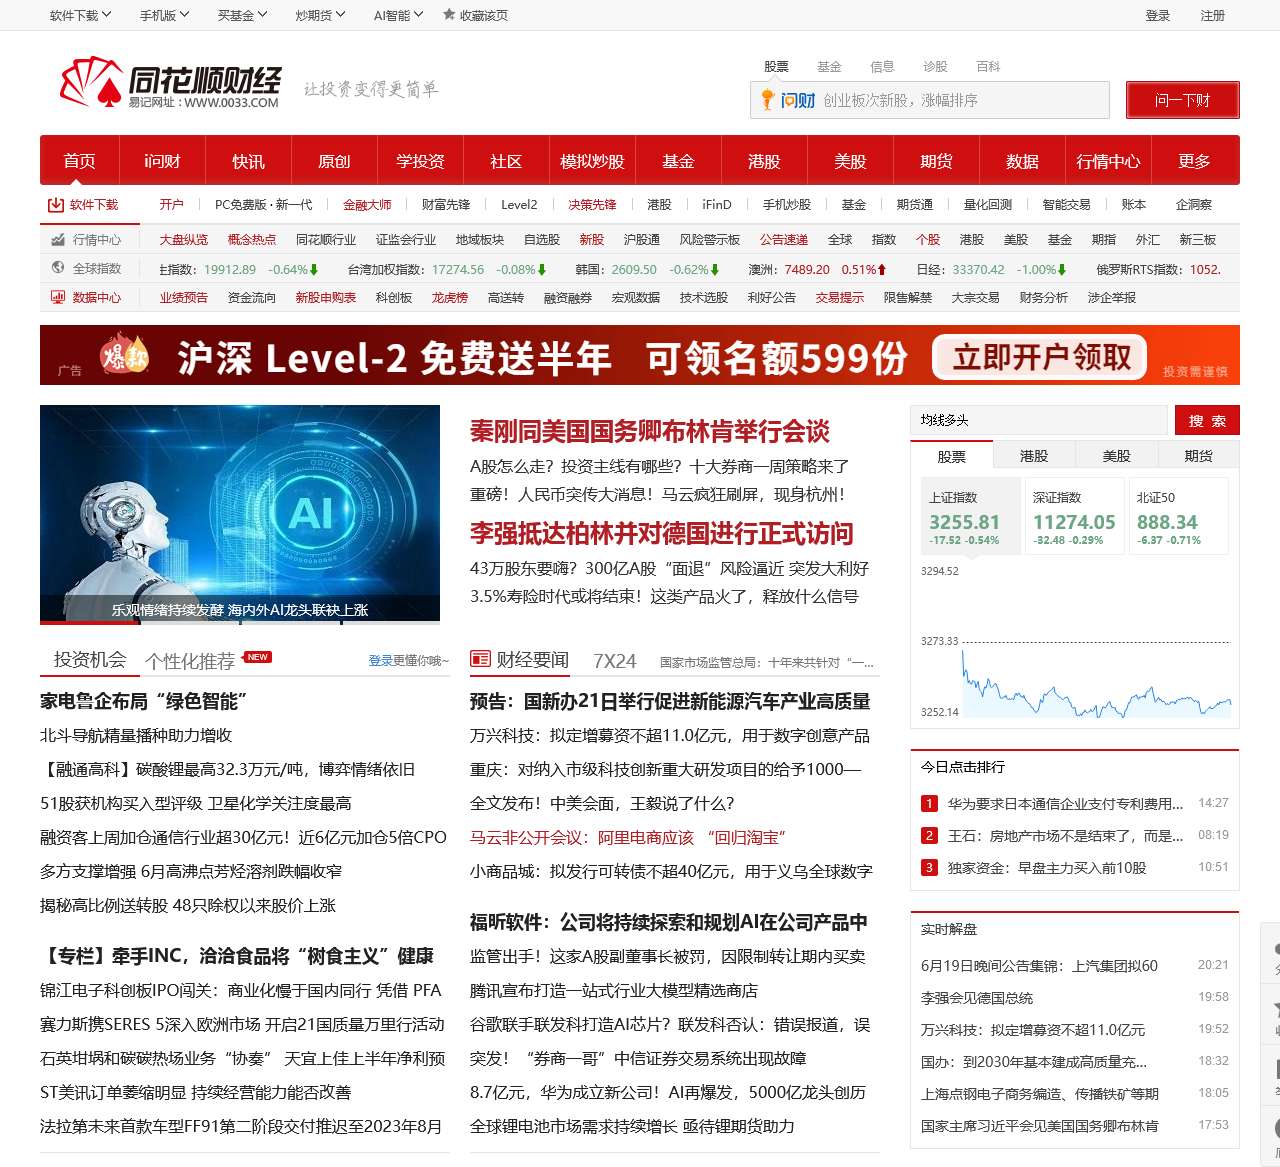Switch market panel to 美股 tab
1280x1167 pixels.
click(1116, 456)
